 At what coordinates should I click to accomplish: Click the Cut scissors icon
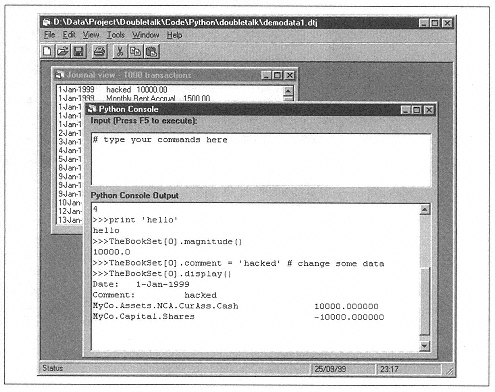pyautogui.click(x=120, y=51)
